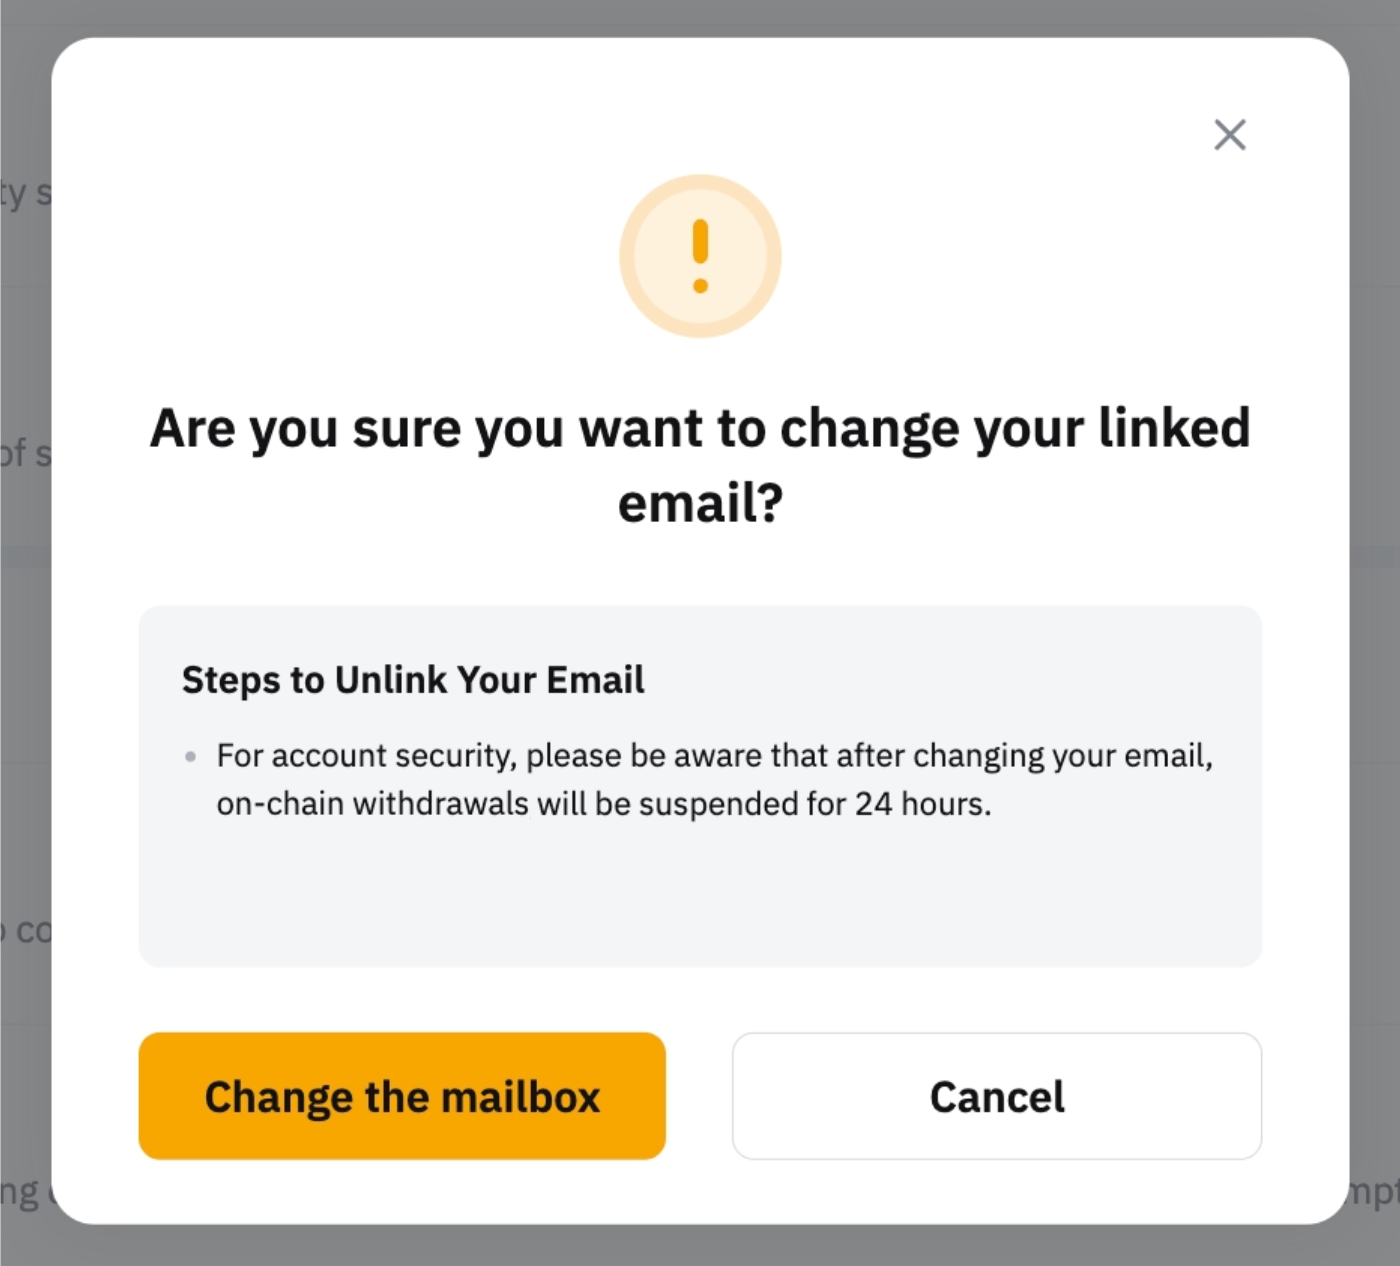Click the partially hidden "of s" background text
The width and height of the screenshot is (1400, 1266).
24,453
